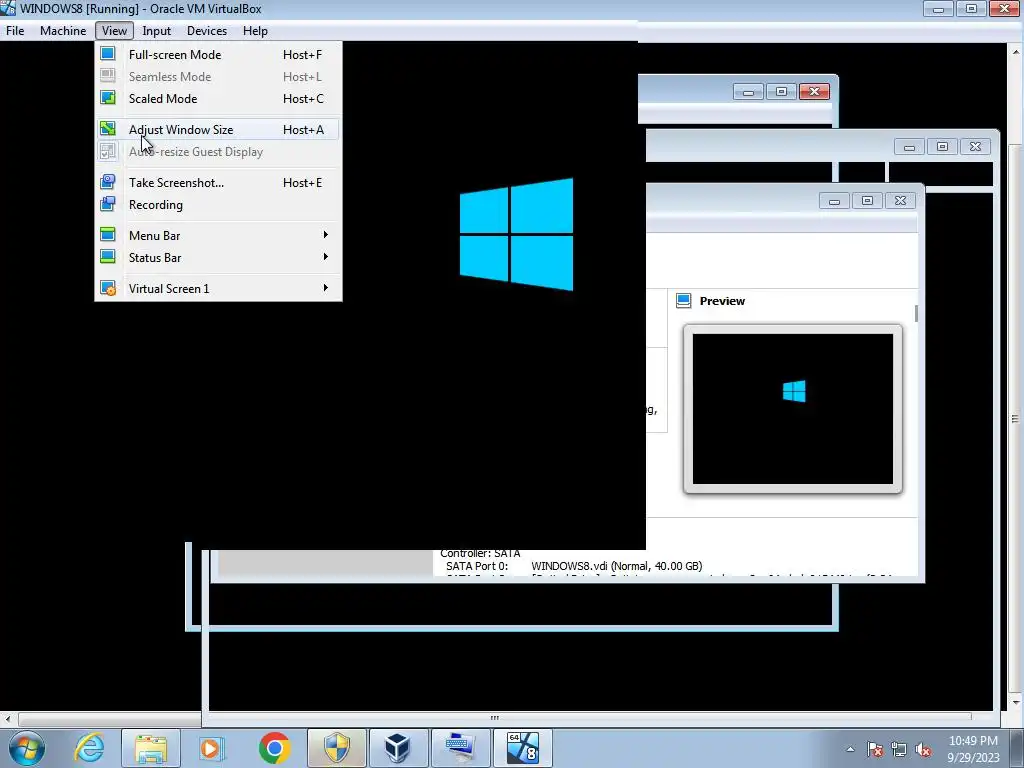Choose Full-screen Mode entry

218,55
